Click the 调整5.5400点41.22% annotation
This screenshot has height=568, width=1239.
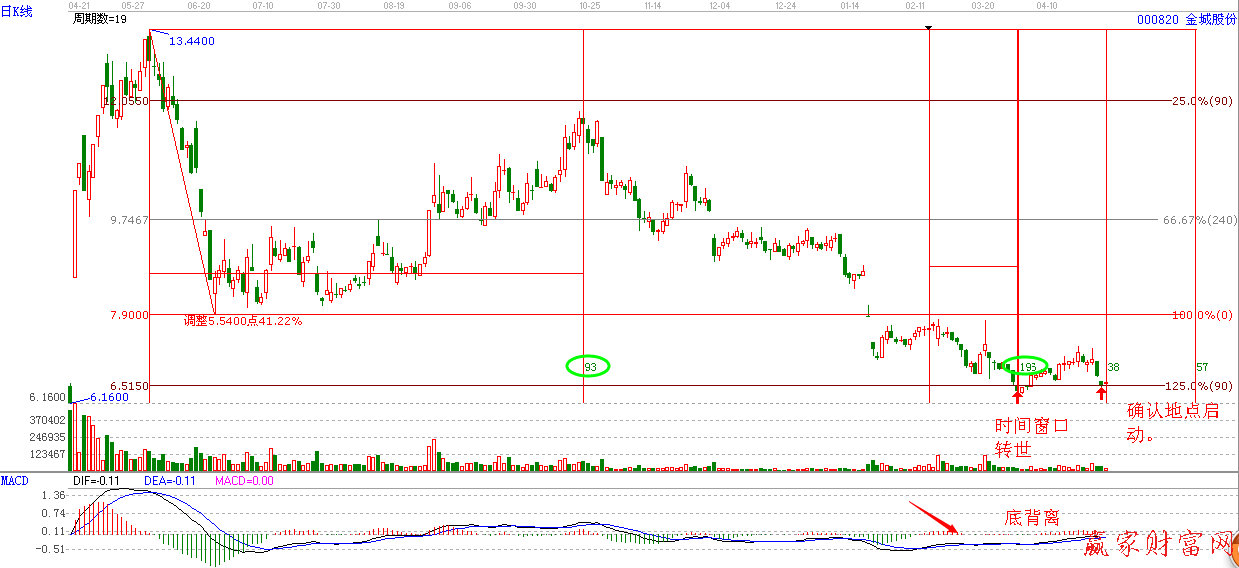click(x=243, y=321)
